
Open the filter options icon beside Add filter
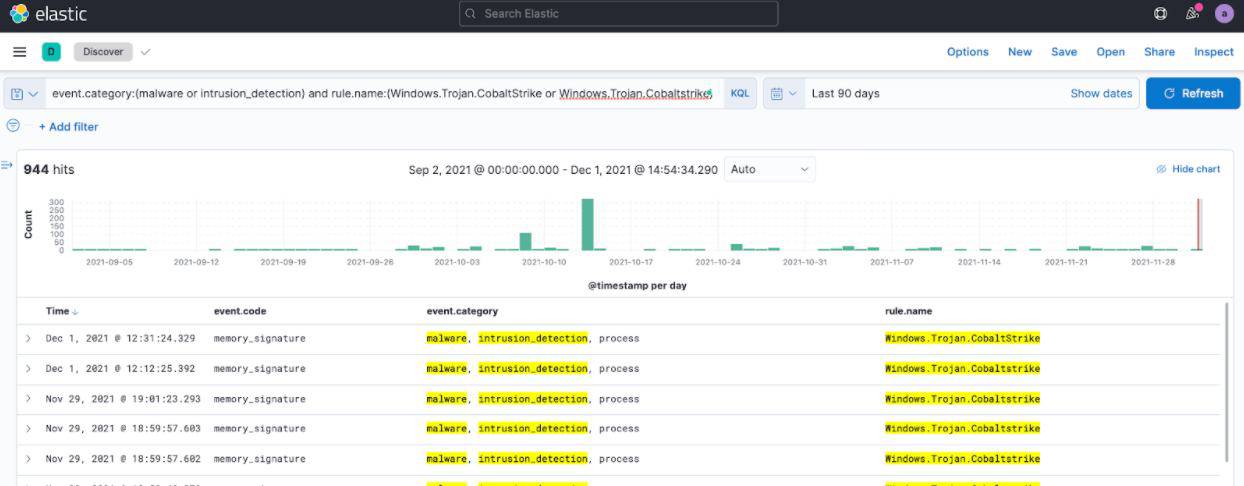(x=13, y=126)
